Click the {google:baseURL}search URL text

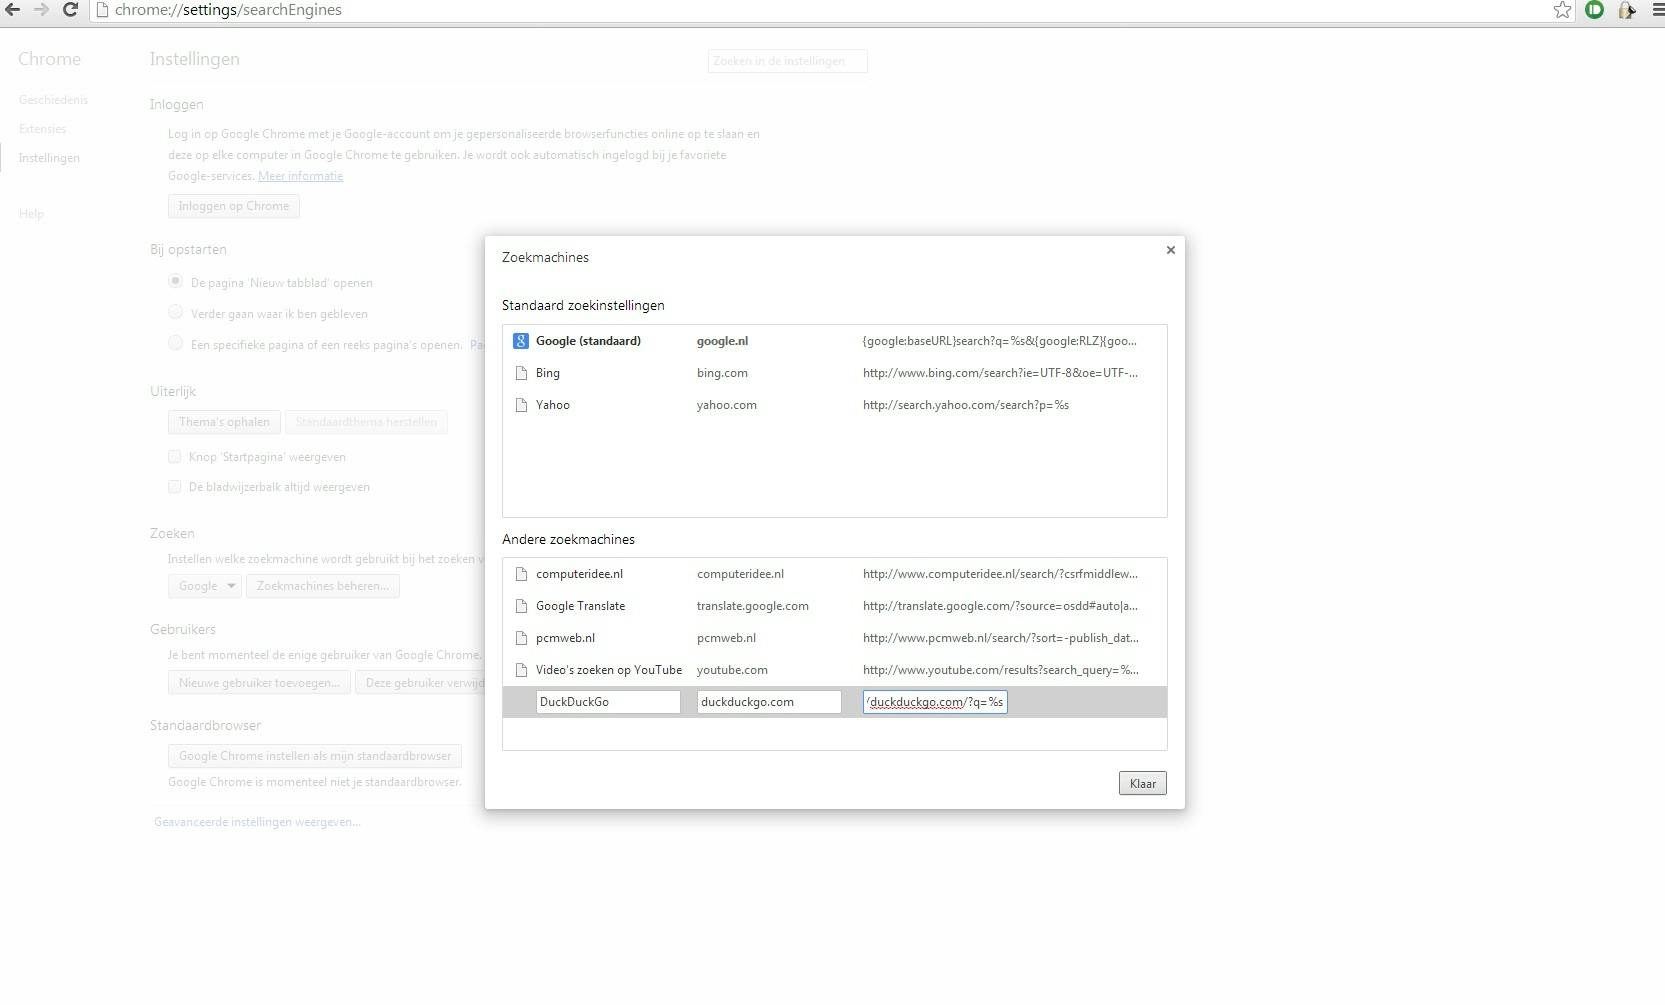tap(999, 341)
